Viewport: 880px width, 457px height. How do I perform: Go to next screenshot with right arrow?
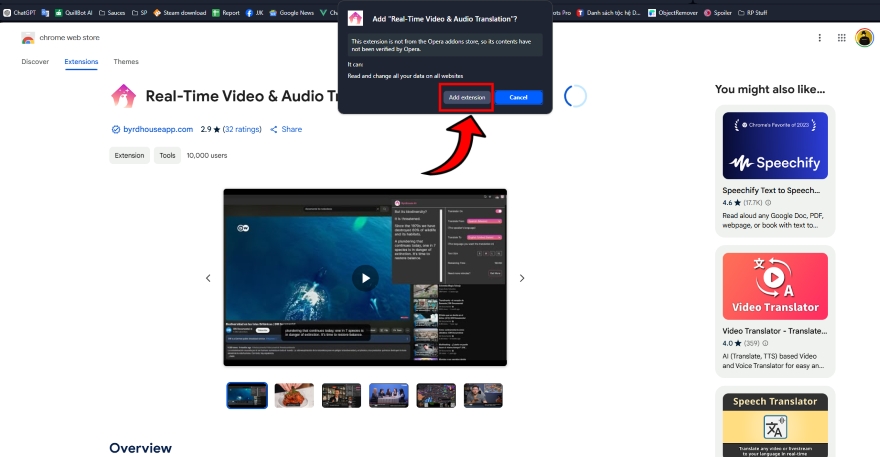pos(522,278)
